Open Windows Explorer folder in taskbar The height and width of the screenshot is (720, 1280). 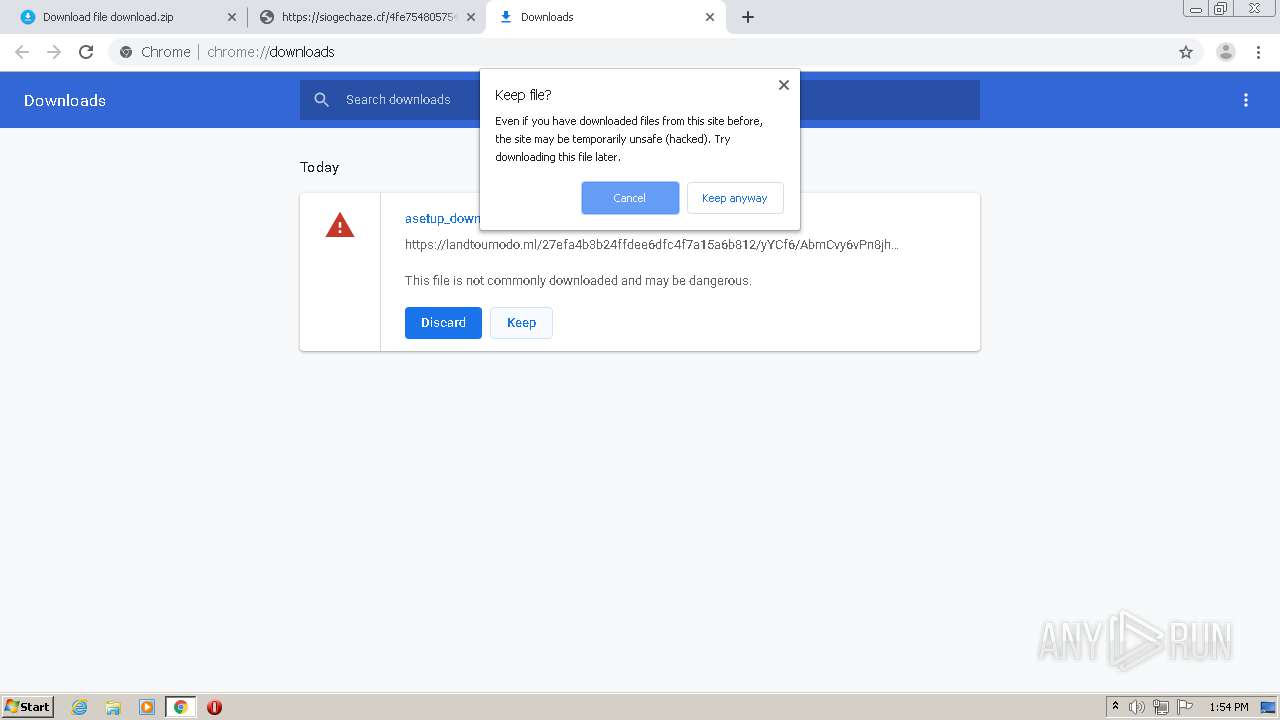tap(113, 707)
